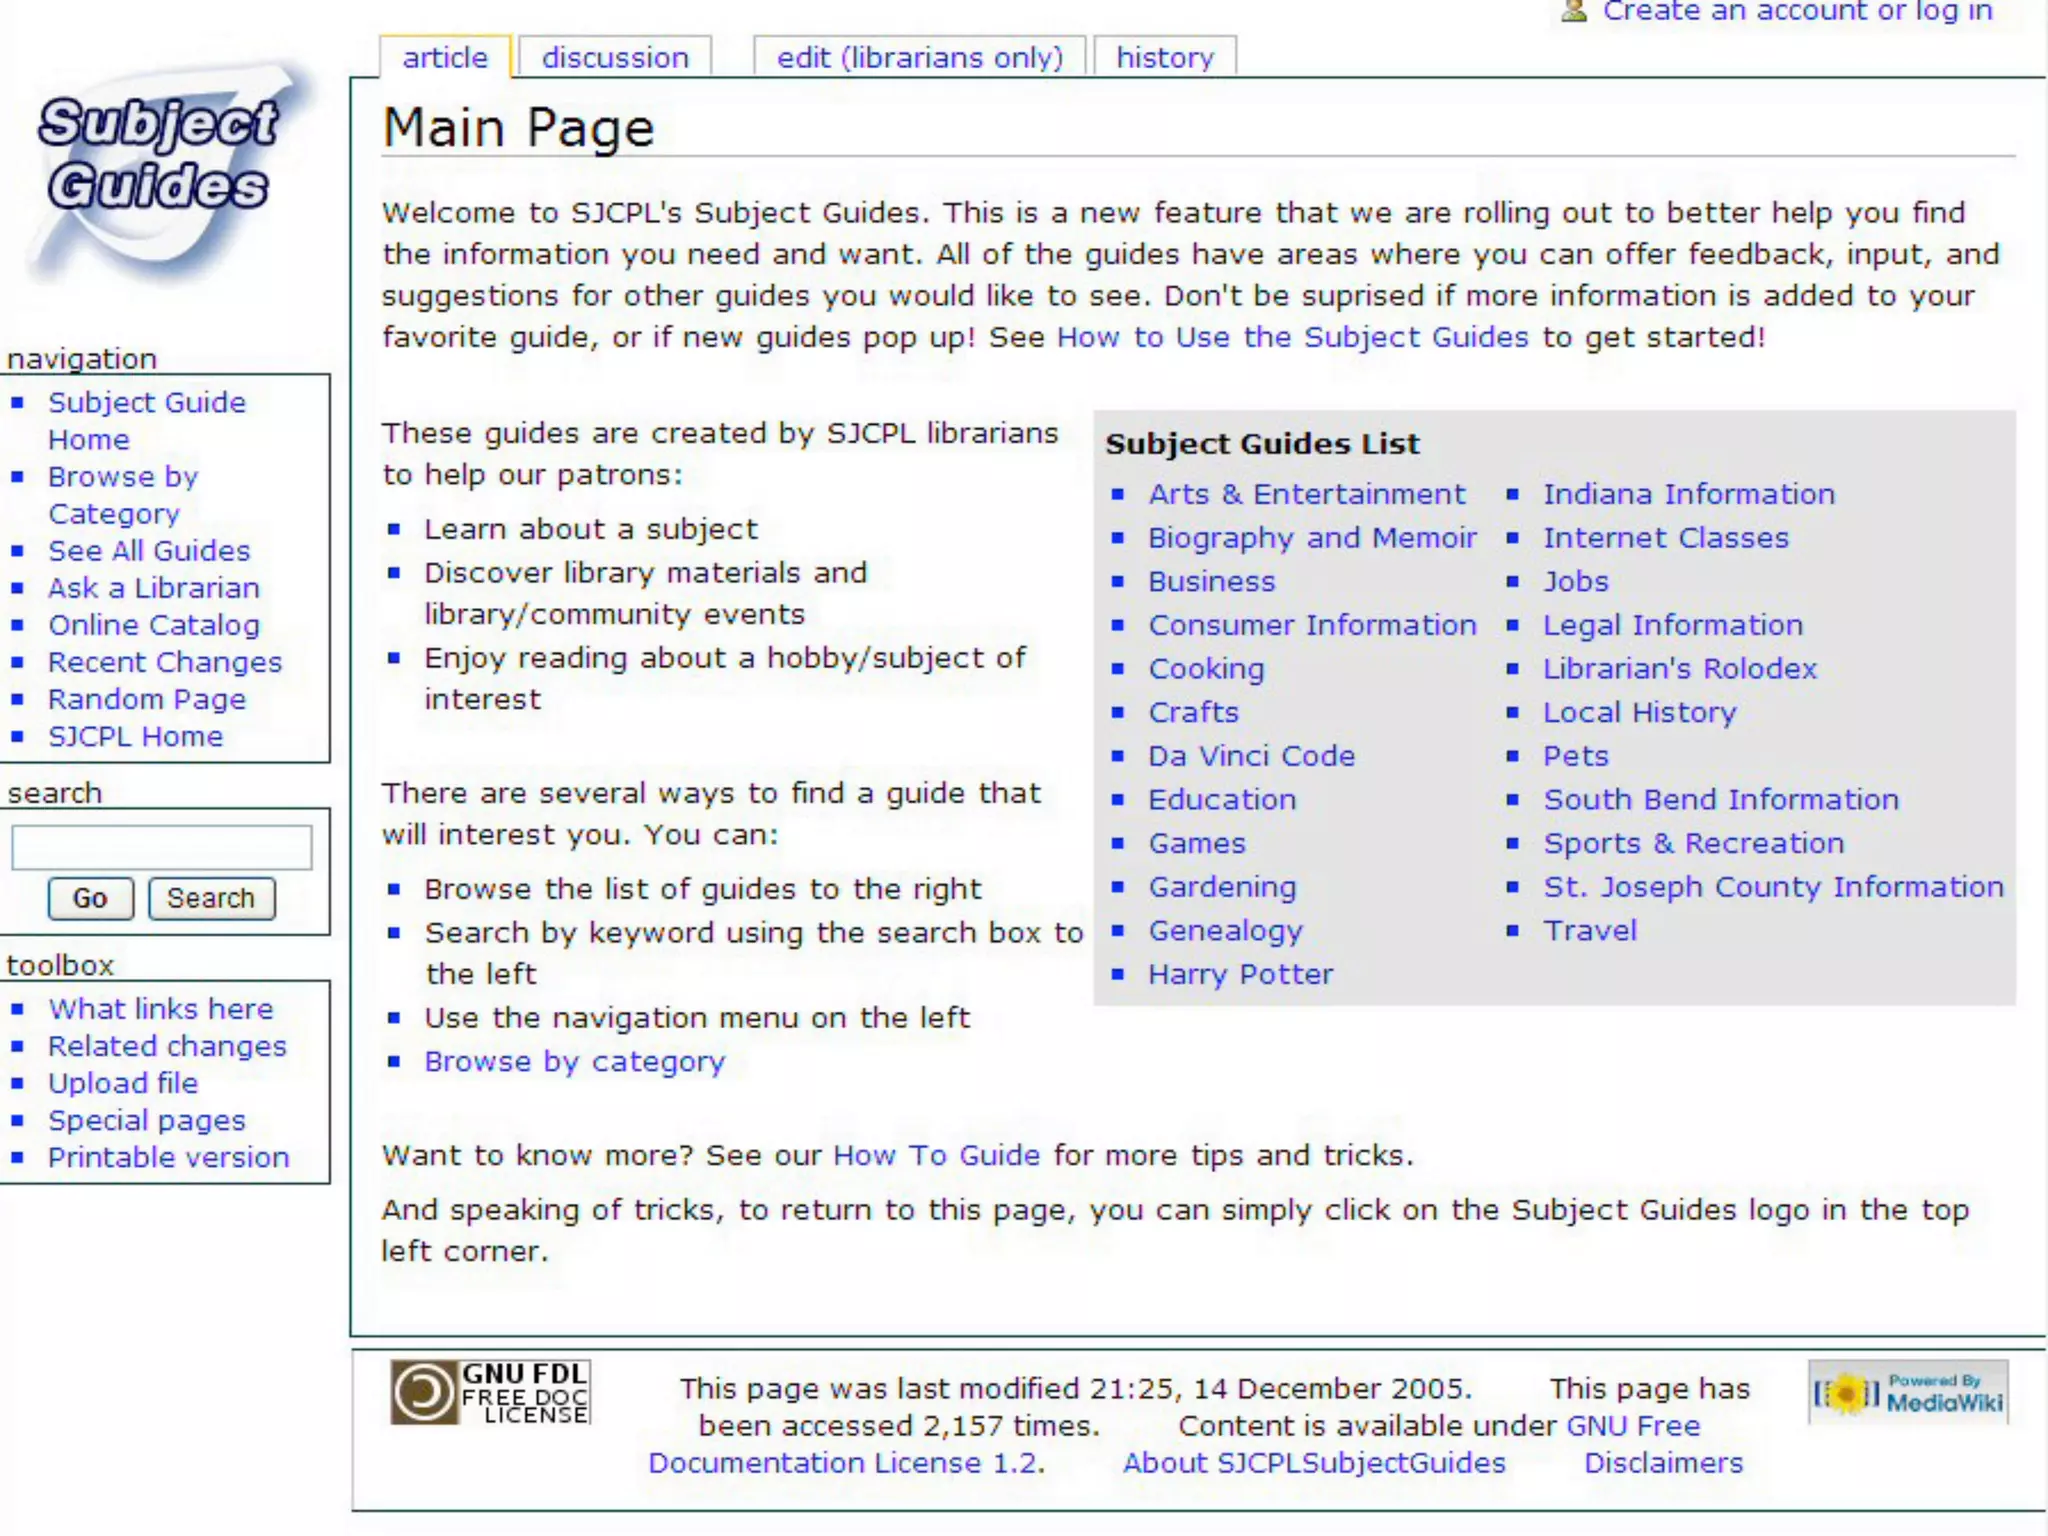This screenshot has width=2048, height=1536.
Task: Switch to the history tab
Action: coord(1165,58)
